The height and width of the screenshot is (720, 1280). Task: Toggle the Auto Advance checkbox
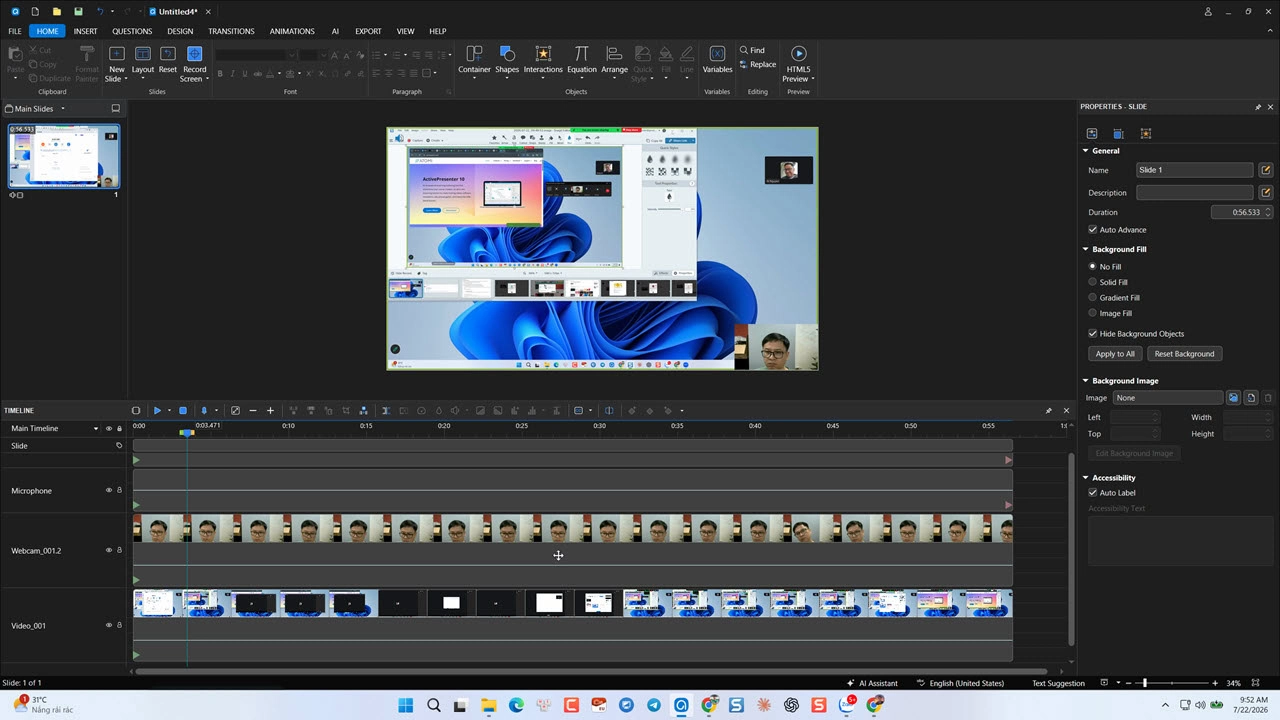point(1093,230)
